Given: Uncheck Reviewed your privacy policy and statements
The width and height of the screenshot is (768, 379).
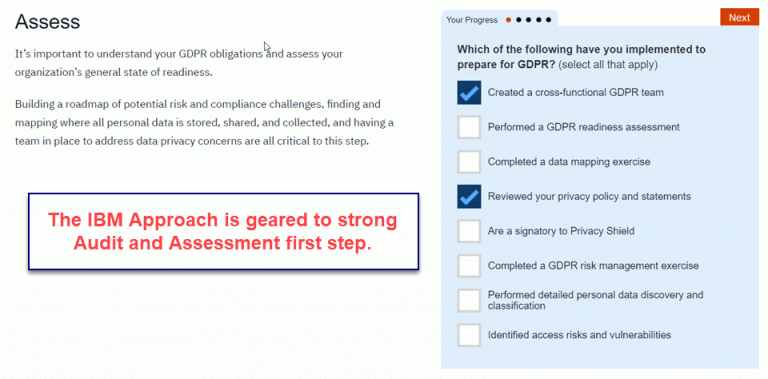Looking at the screenshot, I should coord(469,196).
